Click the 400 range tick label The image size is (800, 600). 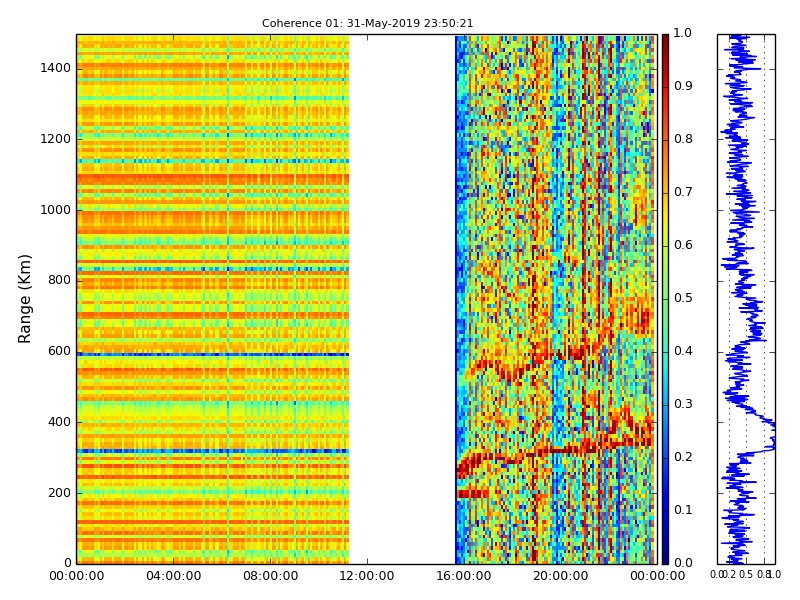tap(60, 422)
